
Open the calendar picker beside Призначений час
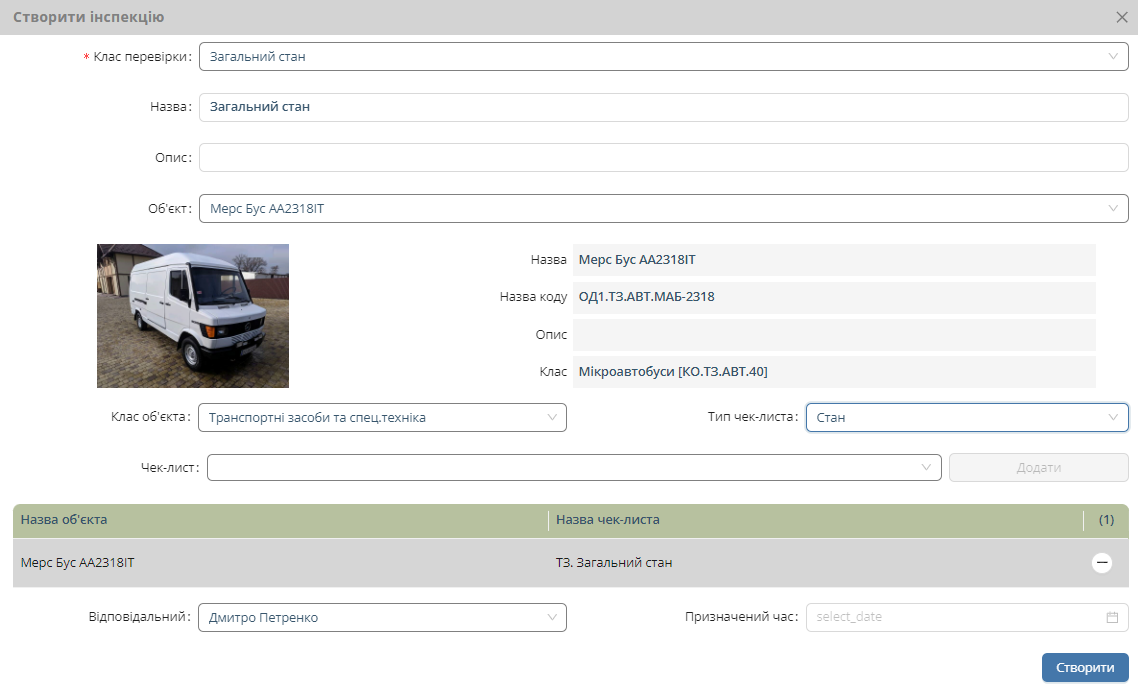point(1111,617)
